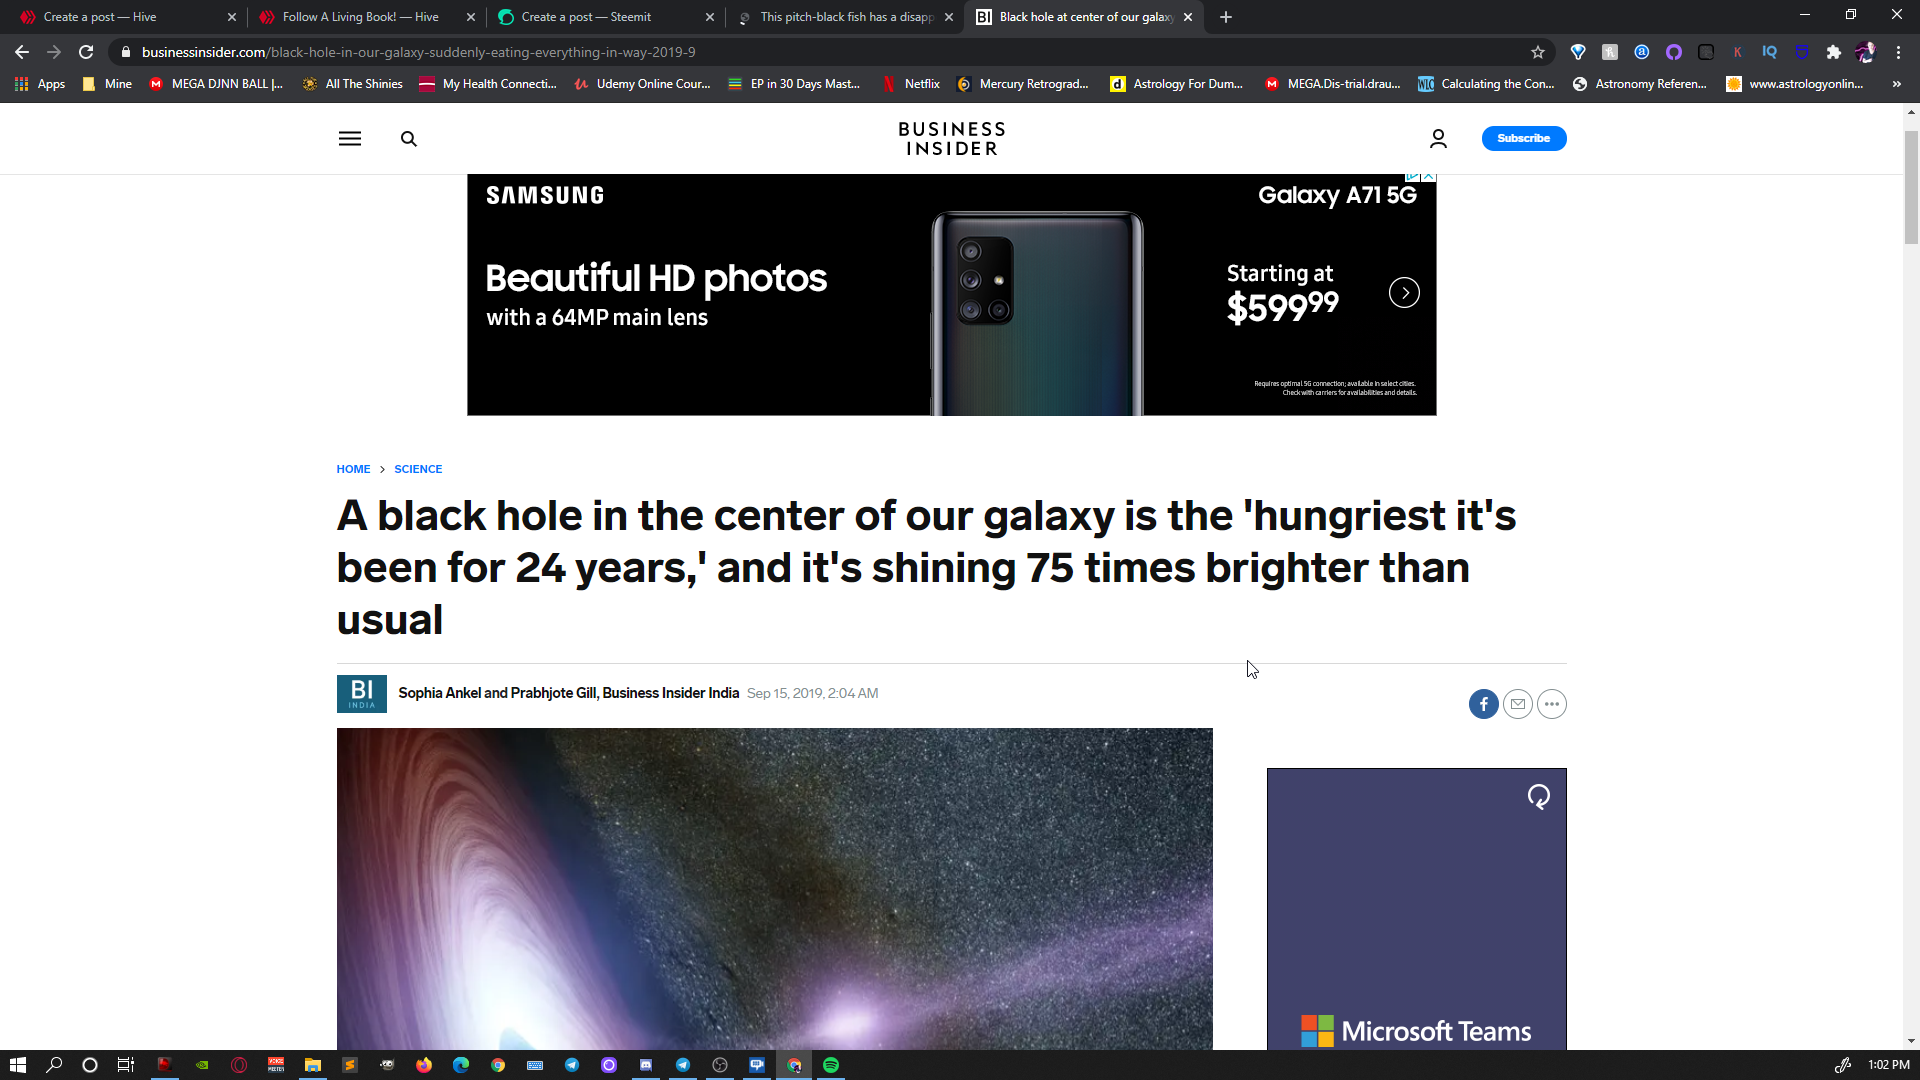Switch to Follow A Living Book Hive tab

(360, 17)
